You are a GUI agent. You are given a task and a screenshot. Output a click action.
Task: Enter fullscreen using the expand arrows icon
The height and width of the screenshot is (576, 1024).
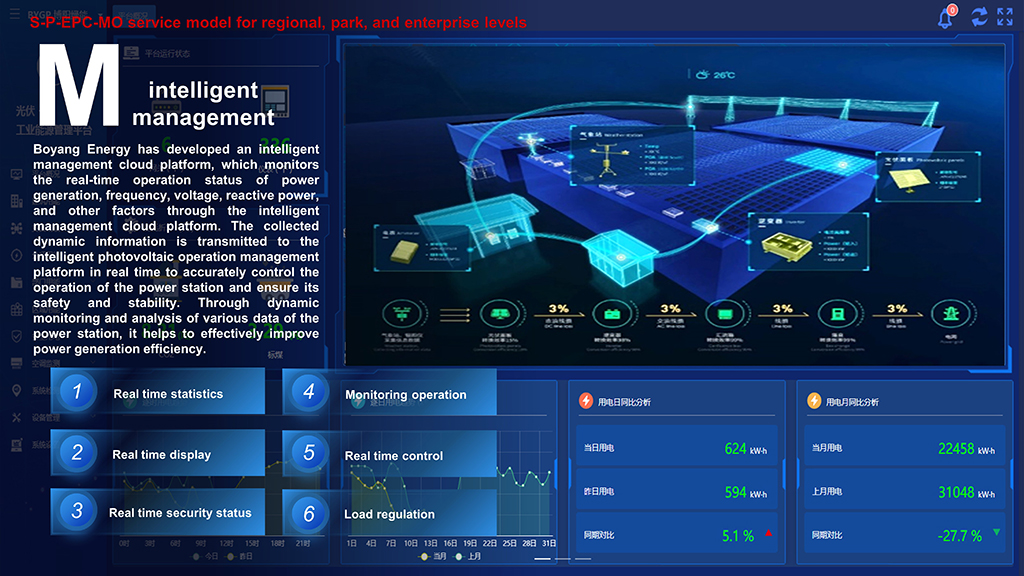click(x=1005, y=17)
